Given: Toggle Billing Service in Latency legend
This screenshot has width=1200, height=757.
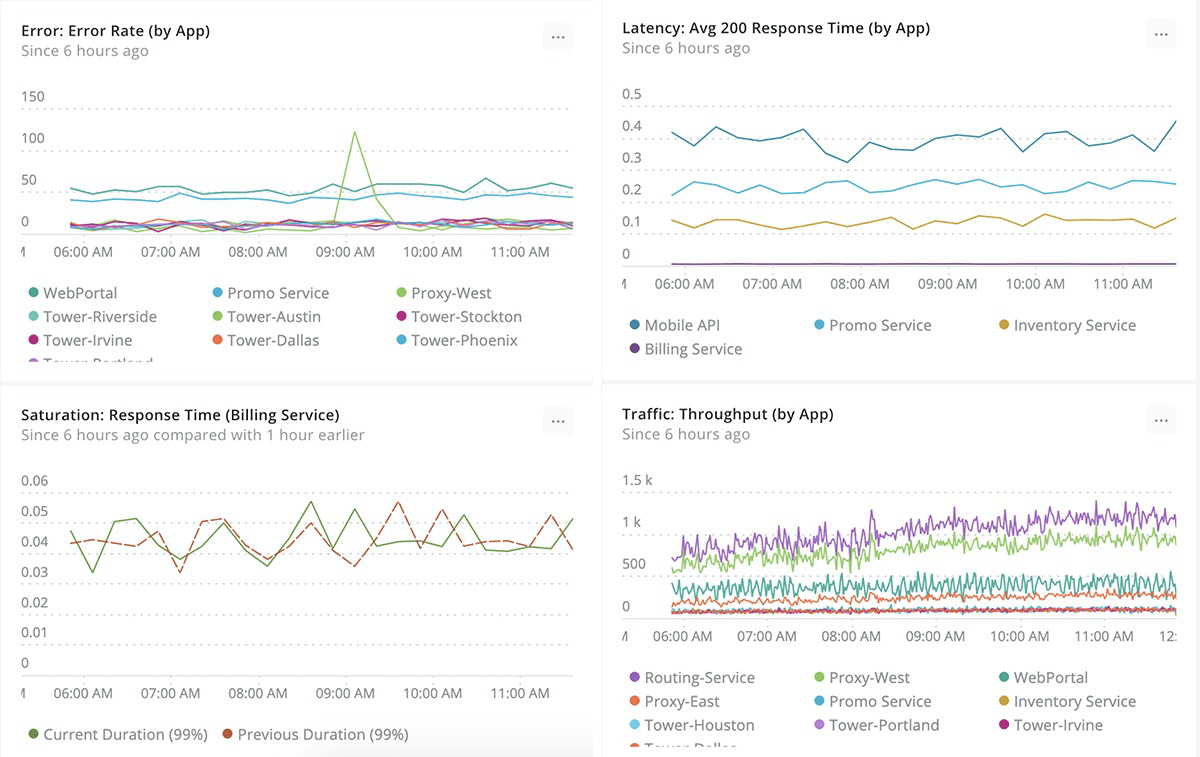Looking at the screenshot, I should click(685, 349).
